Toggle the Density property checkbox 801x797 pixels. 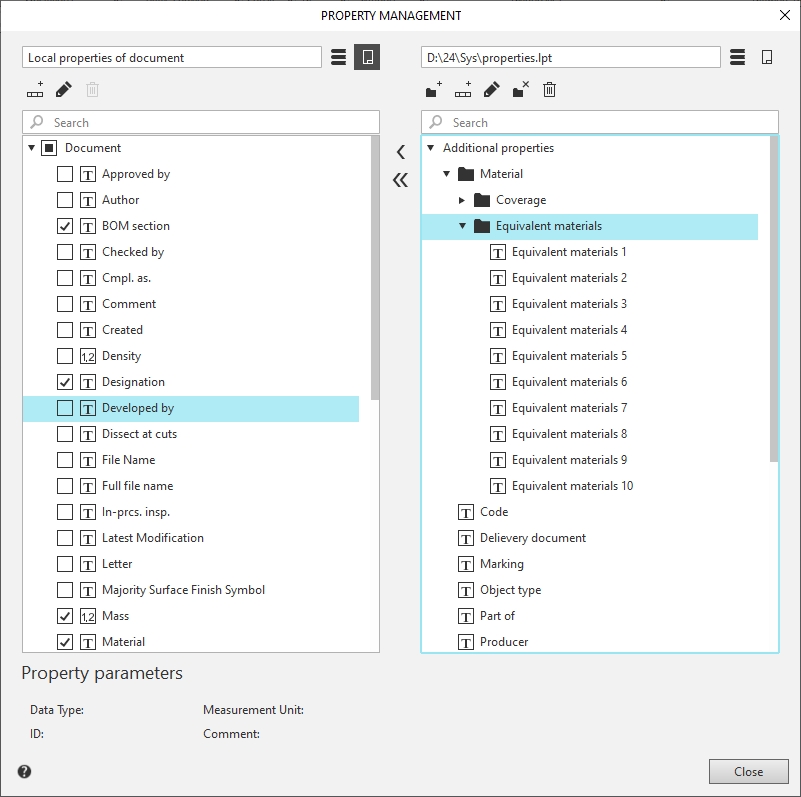click(65, 356)
